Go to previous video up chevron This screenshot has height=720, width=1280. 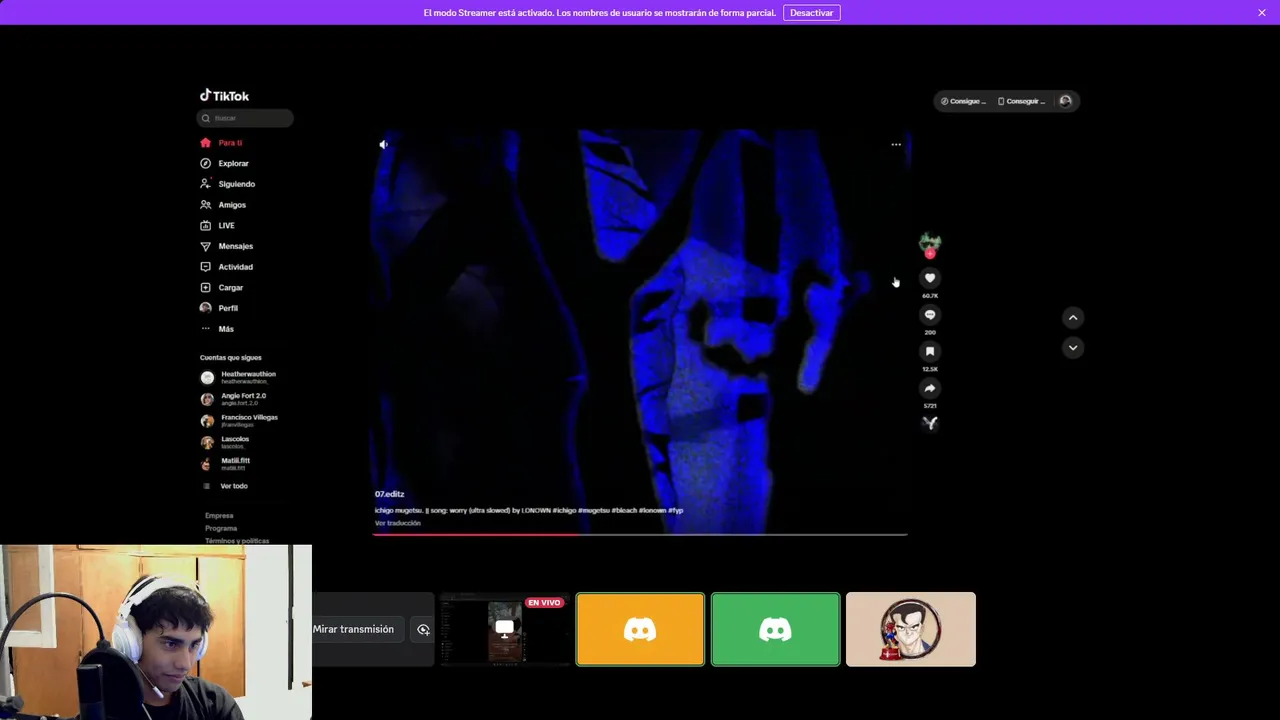pyautogui.click(x=1073, y=318)
